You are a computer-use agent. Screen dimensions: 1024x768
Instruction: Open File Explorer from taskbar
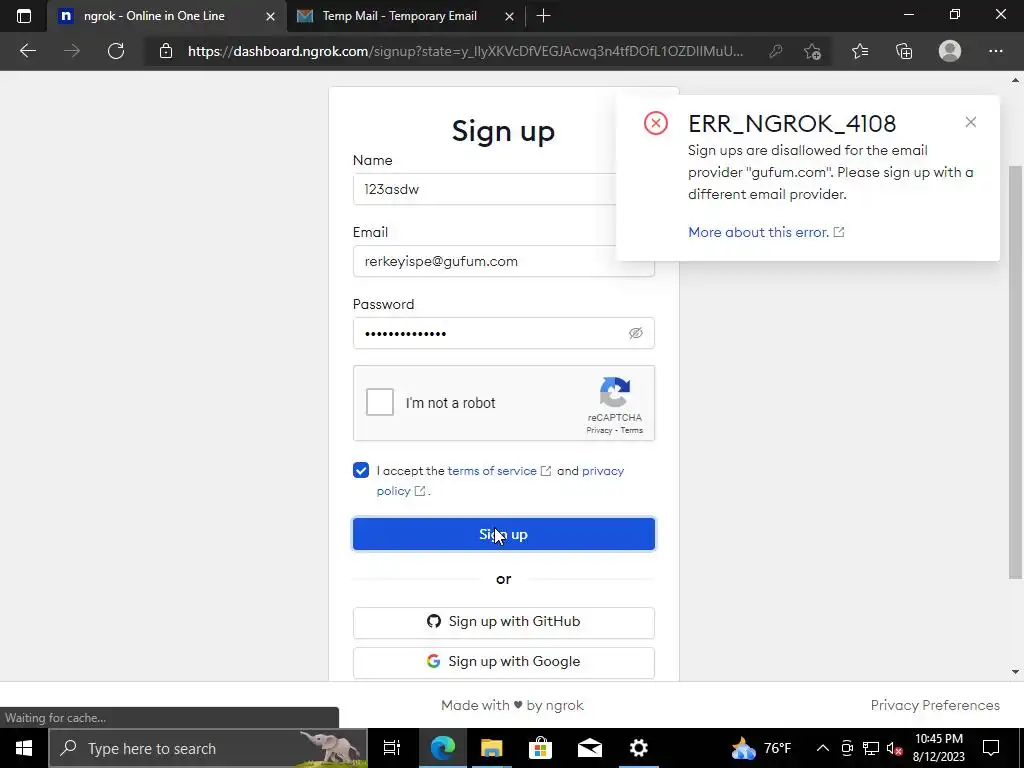[491, 748]
